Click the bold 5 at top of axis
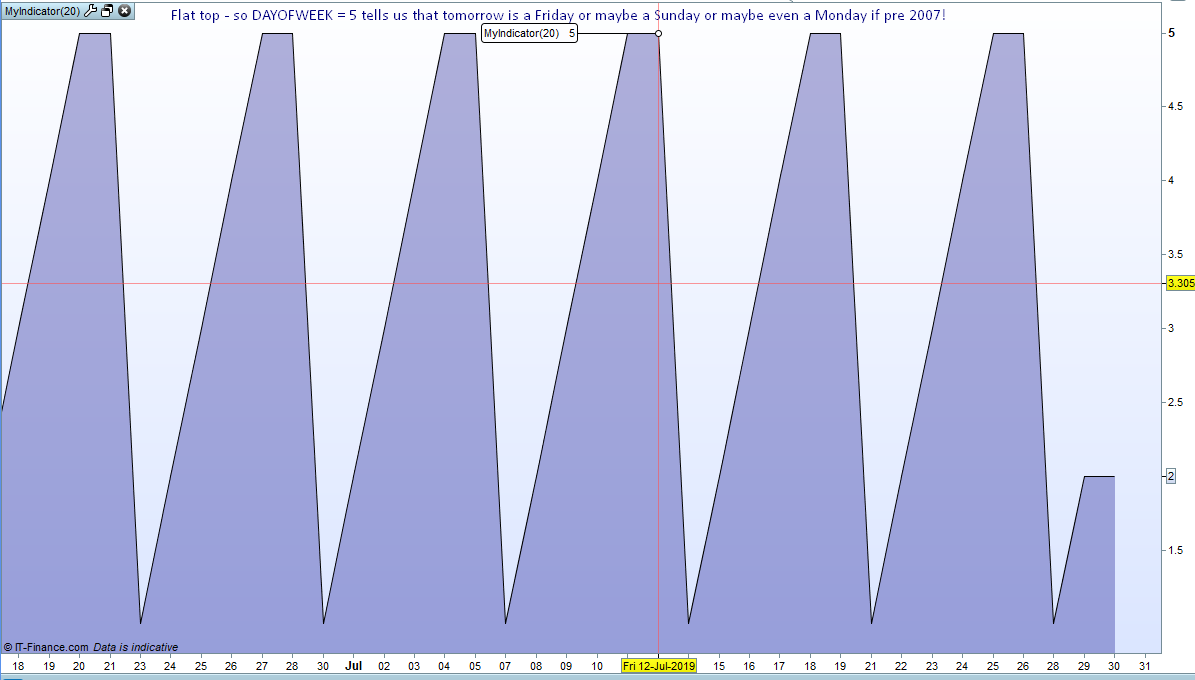 coord(1171,33)
